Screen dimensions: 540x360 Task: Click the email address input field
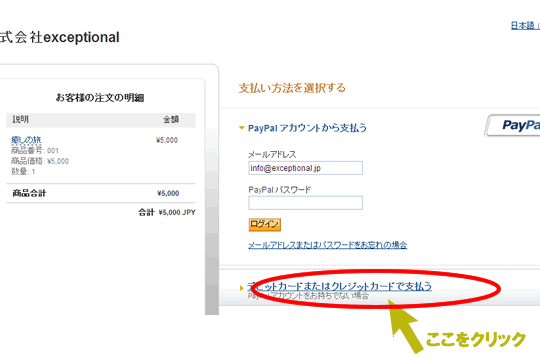(x=305, y=168)
